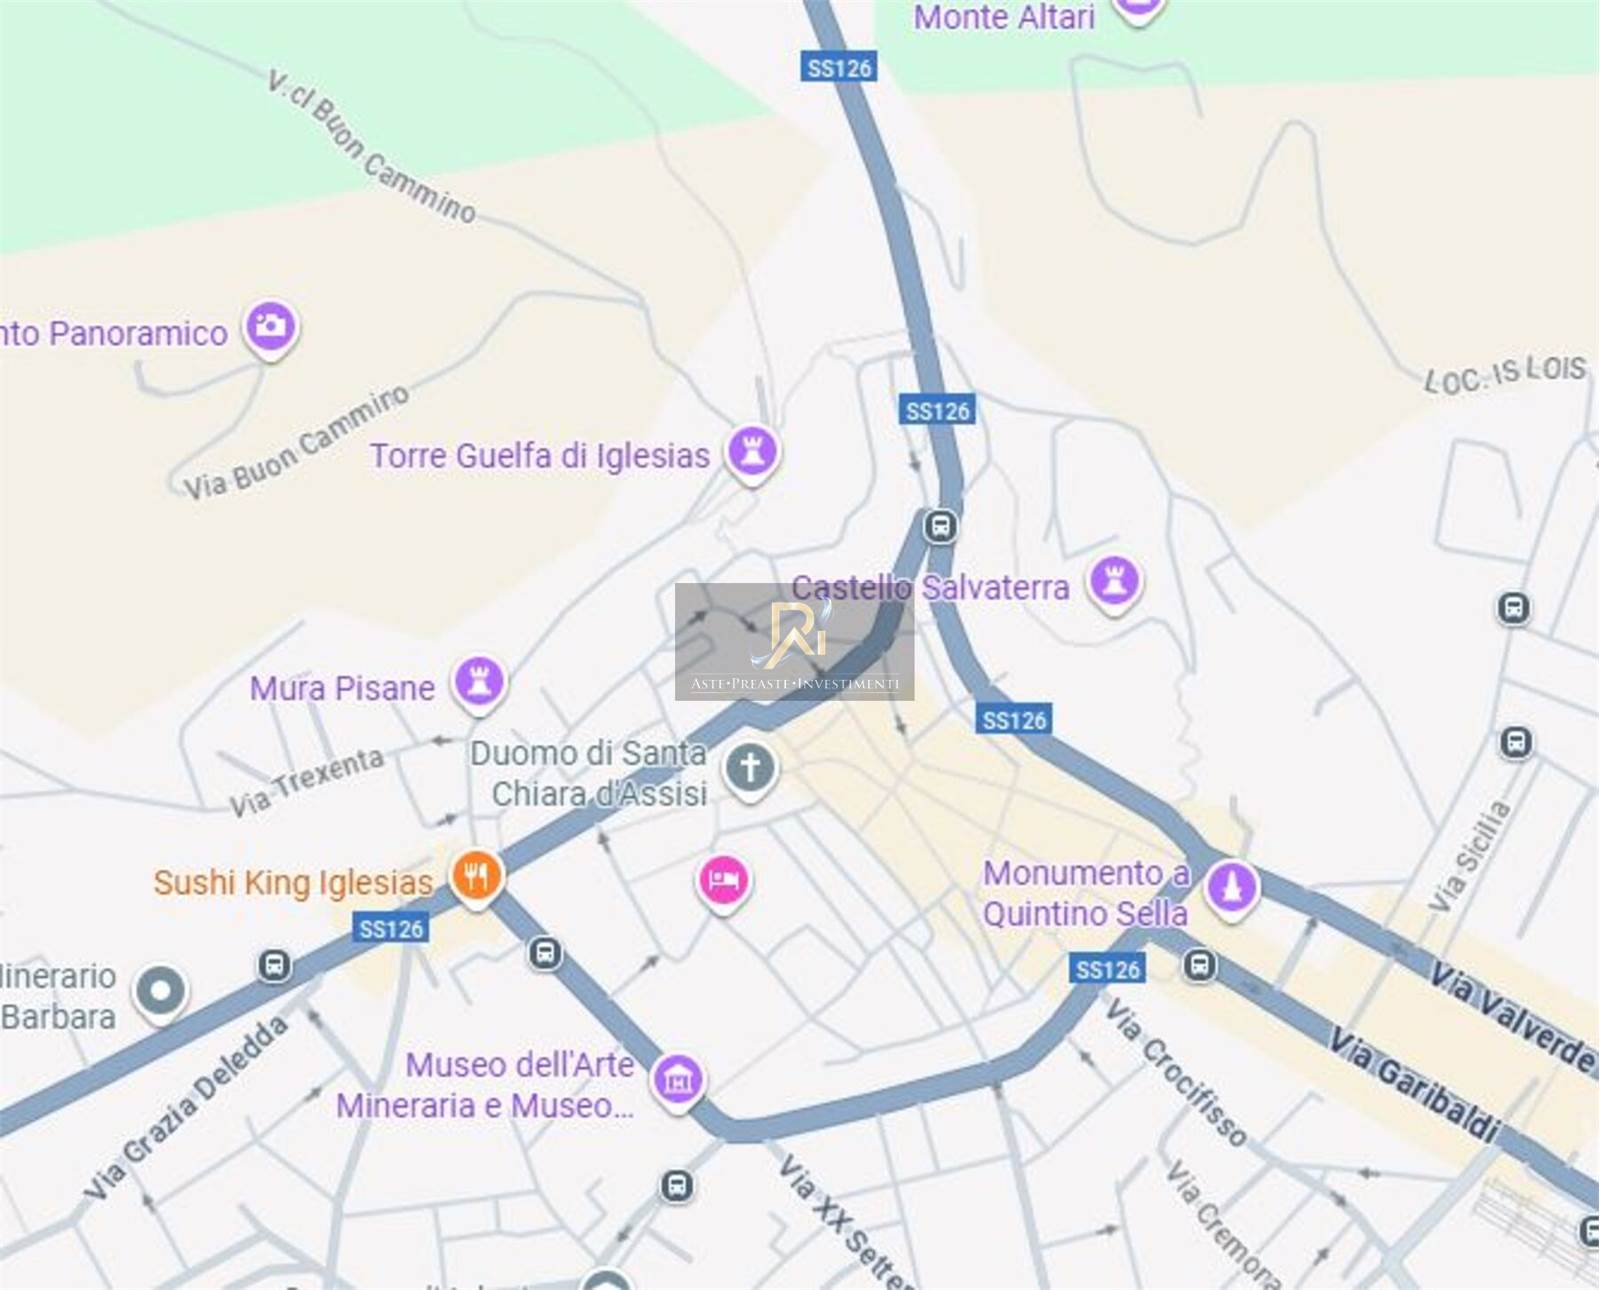Click the Aste Preaste Investimenti watermark logo
1600x1290 pixels.
pyautogui.click(x=795, y=641)
